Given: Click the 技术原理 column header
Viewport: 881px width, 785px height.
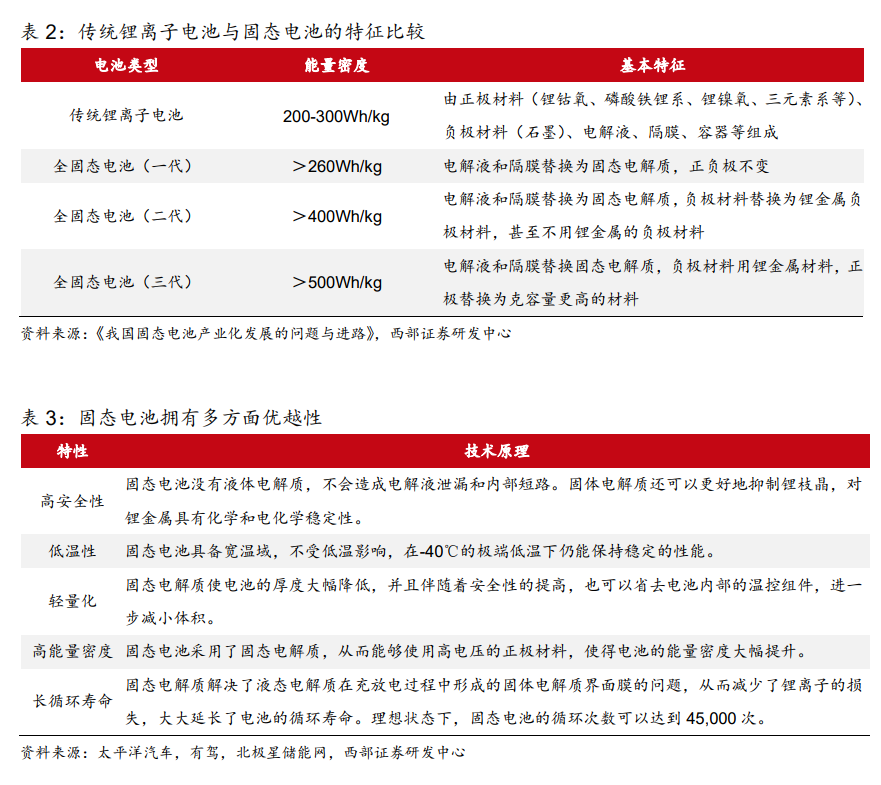Looking at the screenshot, I should coord(496,451).
